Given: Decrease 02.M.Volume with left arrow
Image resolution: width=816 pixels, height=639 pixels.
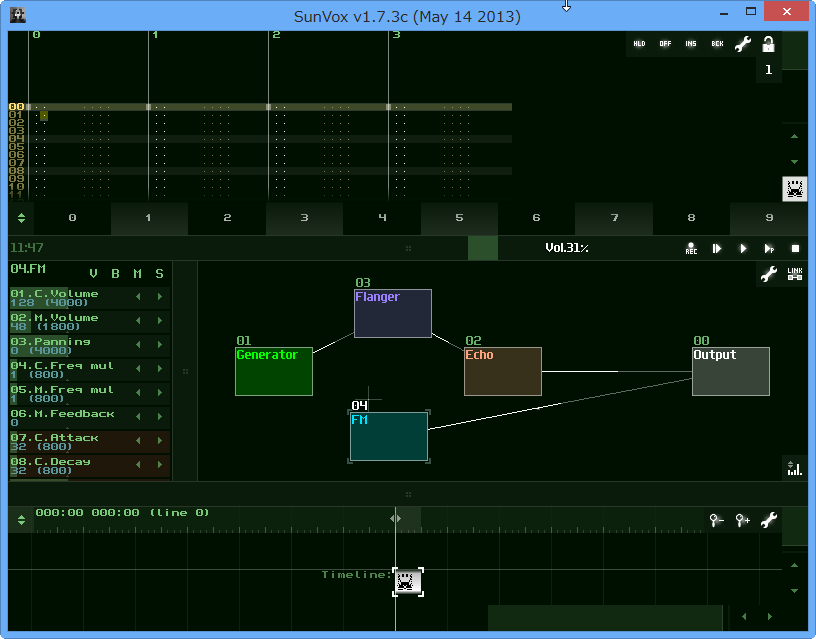Looking at the screenshot, I should click(x=138, y=321).
